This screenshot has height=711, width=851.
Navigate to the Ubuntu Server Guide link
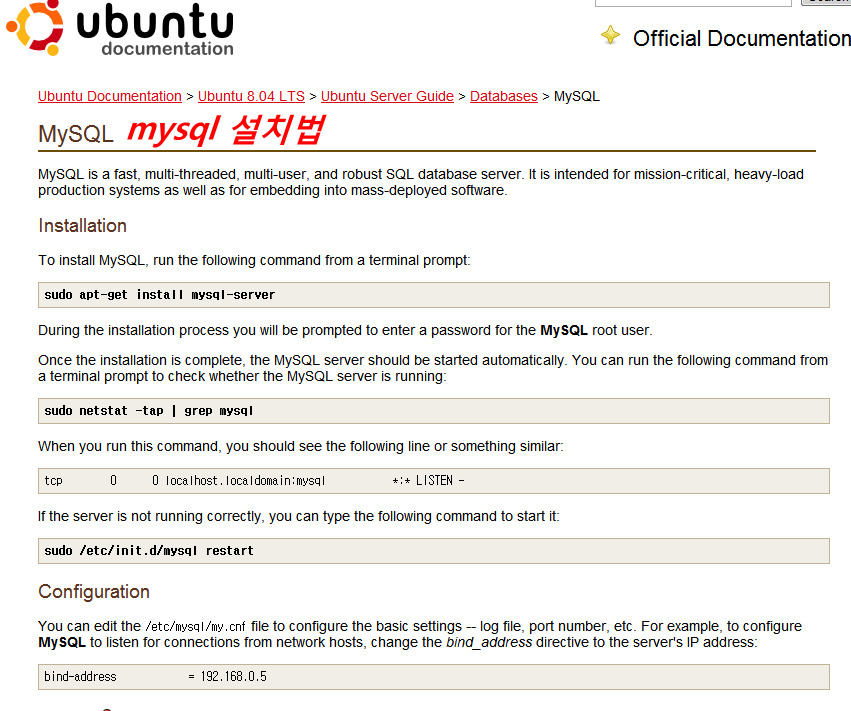click(x=387, y=97)
